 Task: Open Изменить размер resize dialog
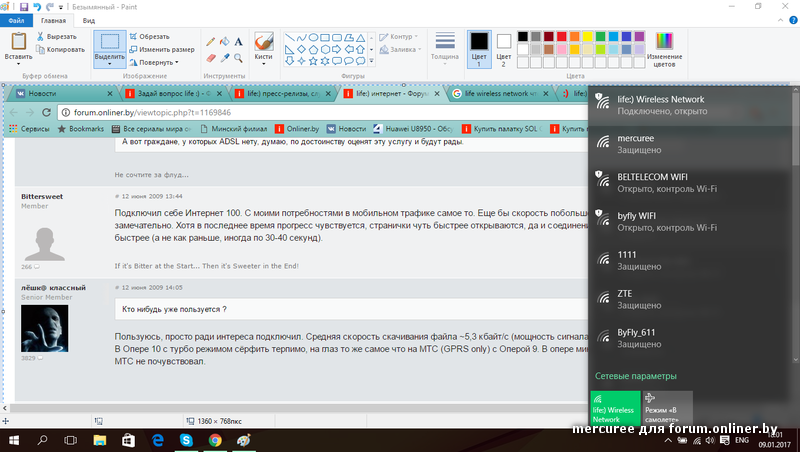click(162, 49)
